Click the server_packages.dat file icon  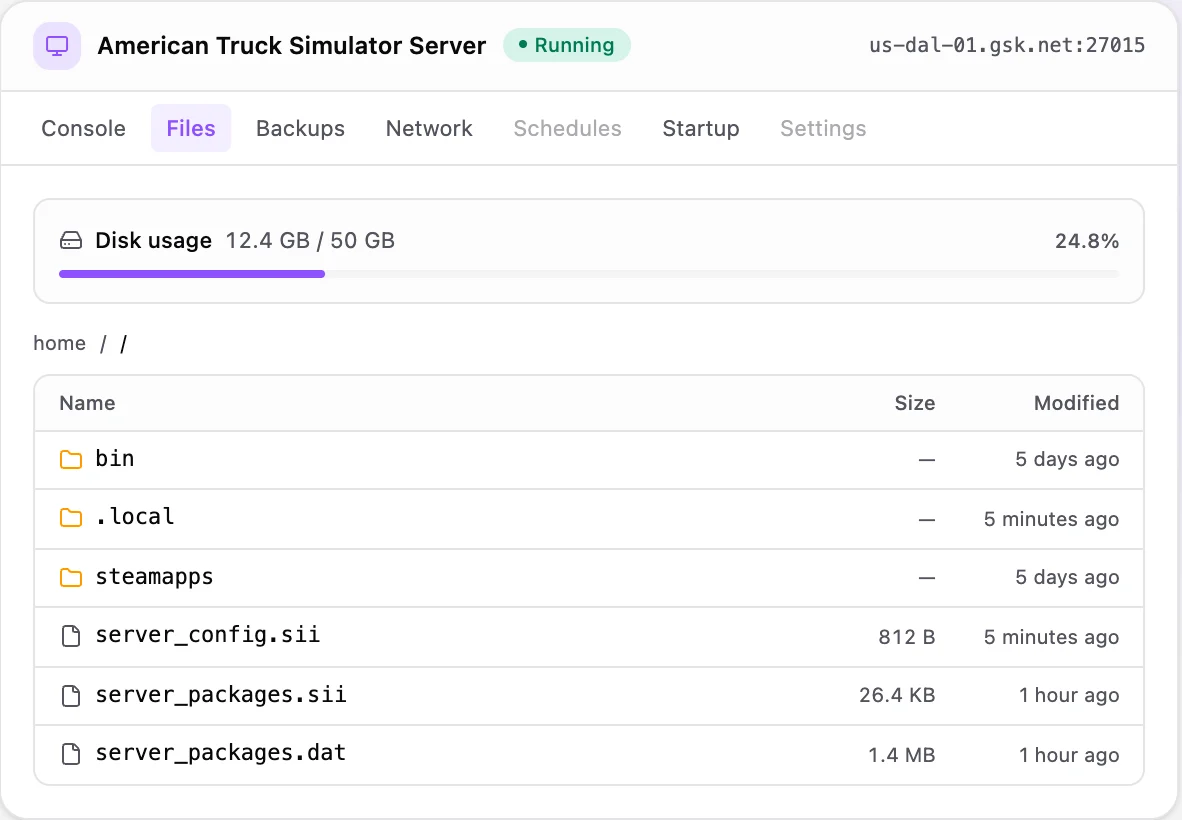71,754
